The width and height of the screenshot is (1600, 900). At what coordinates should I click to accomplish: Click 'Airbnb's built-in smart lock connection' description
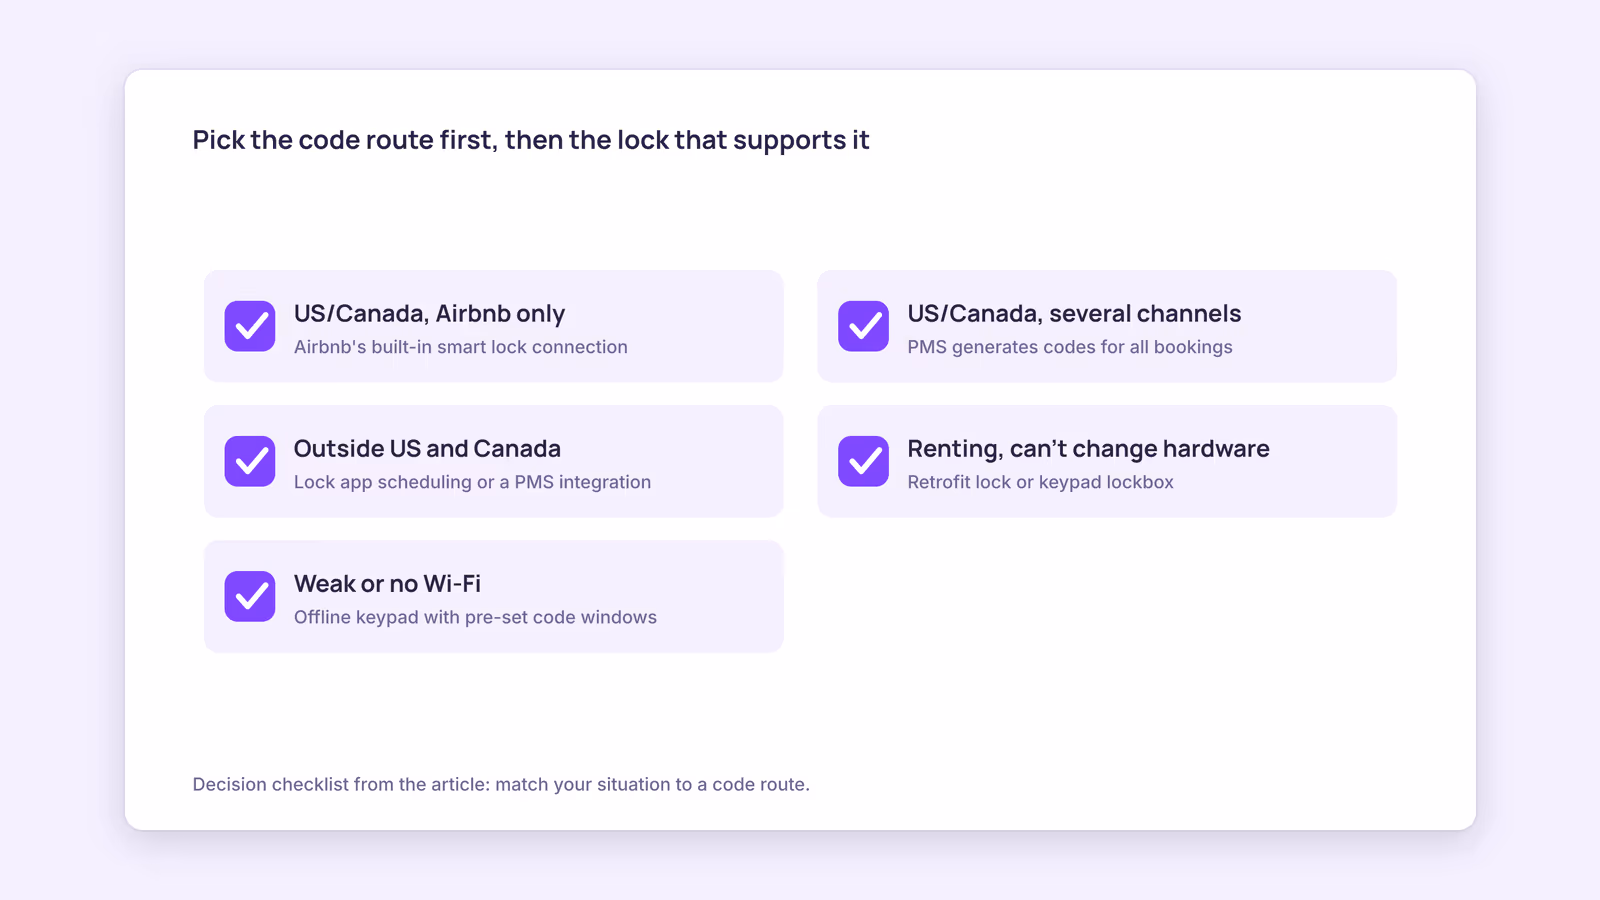(x=461, y=347)
